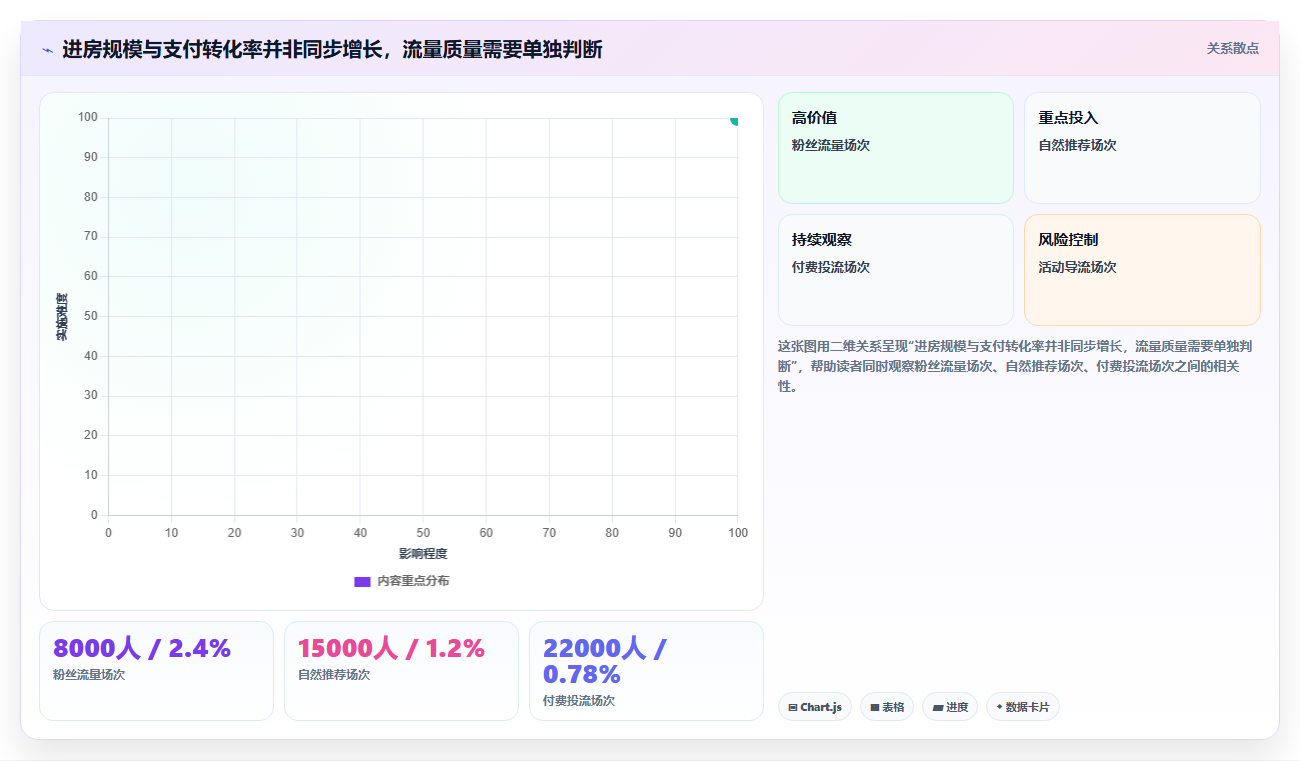Click the main title about 进房规模与支付转化率
Viewport: 1300px width, 761px height.
[332, 49]
